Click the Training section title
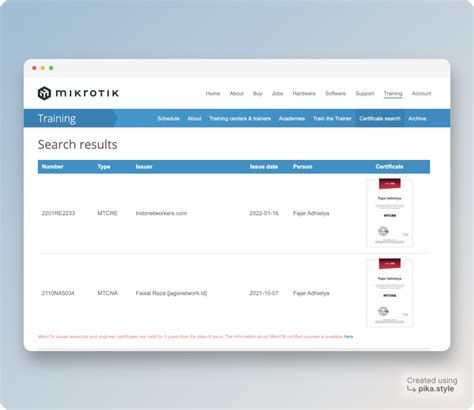Image resolution: width=474 pixels, height=410 pixels. [x=57, y=118]
